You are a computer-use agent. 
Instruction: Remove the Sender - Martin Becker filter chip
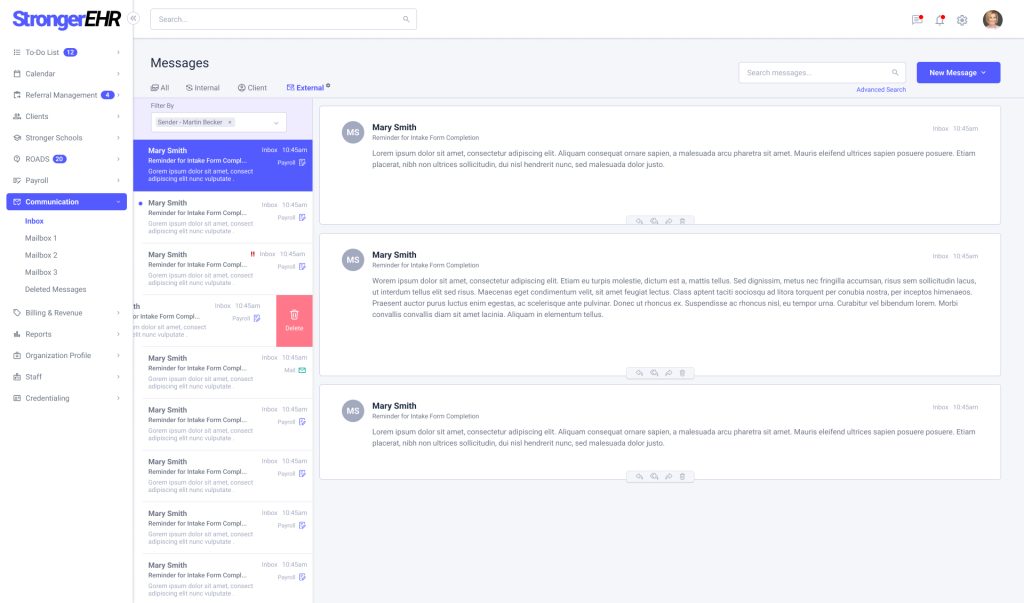pyautogui.click(x=230, y=122)
